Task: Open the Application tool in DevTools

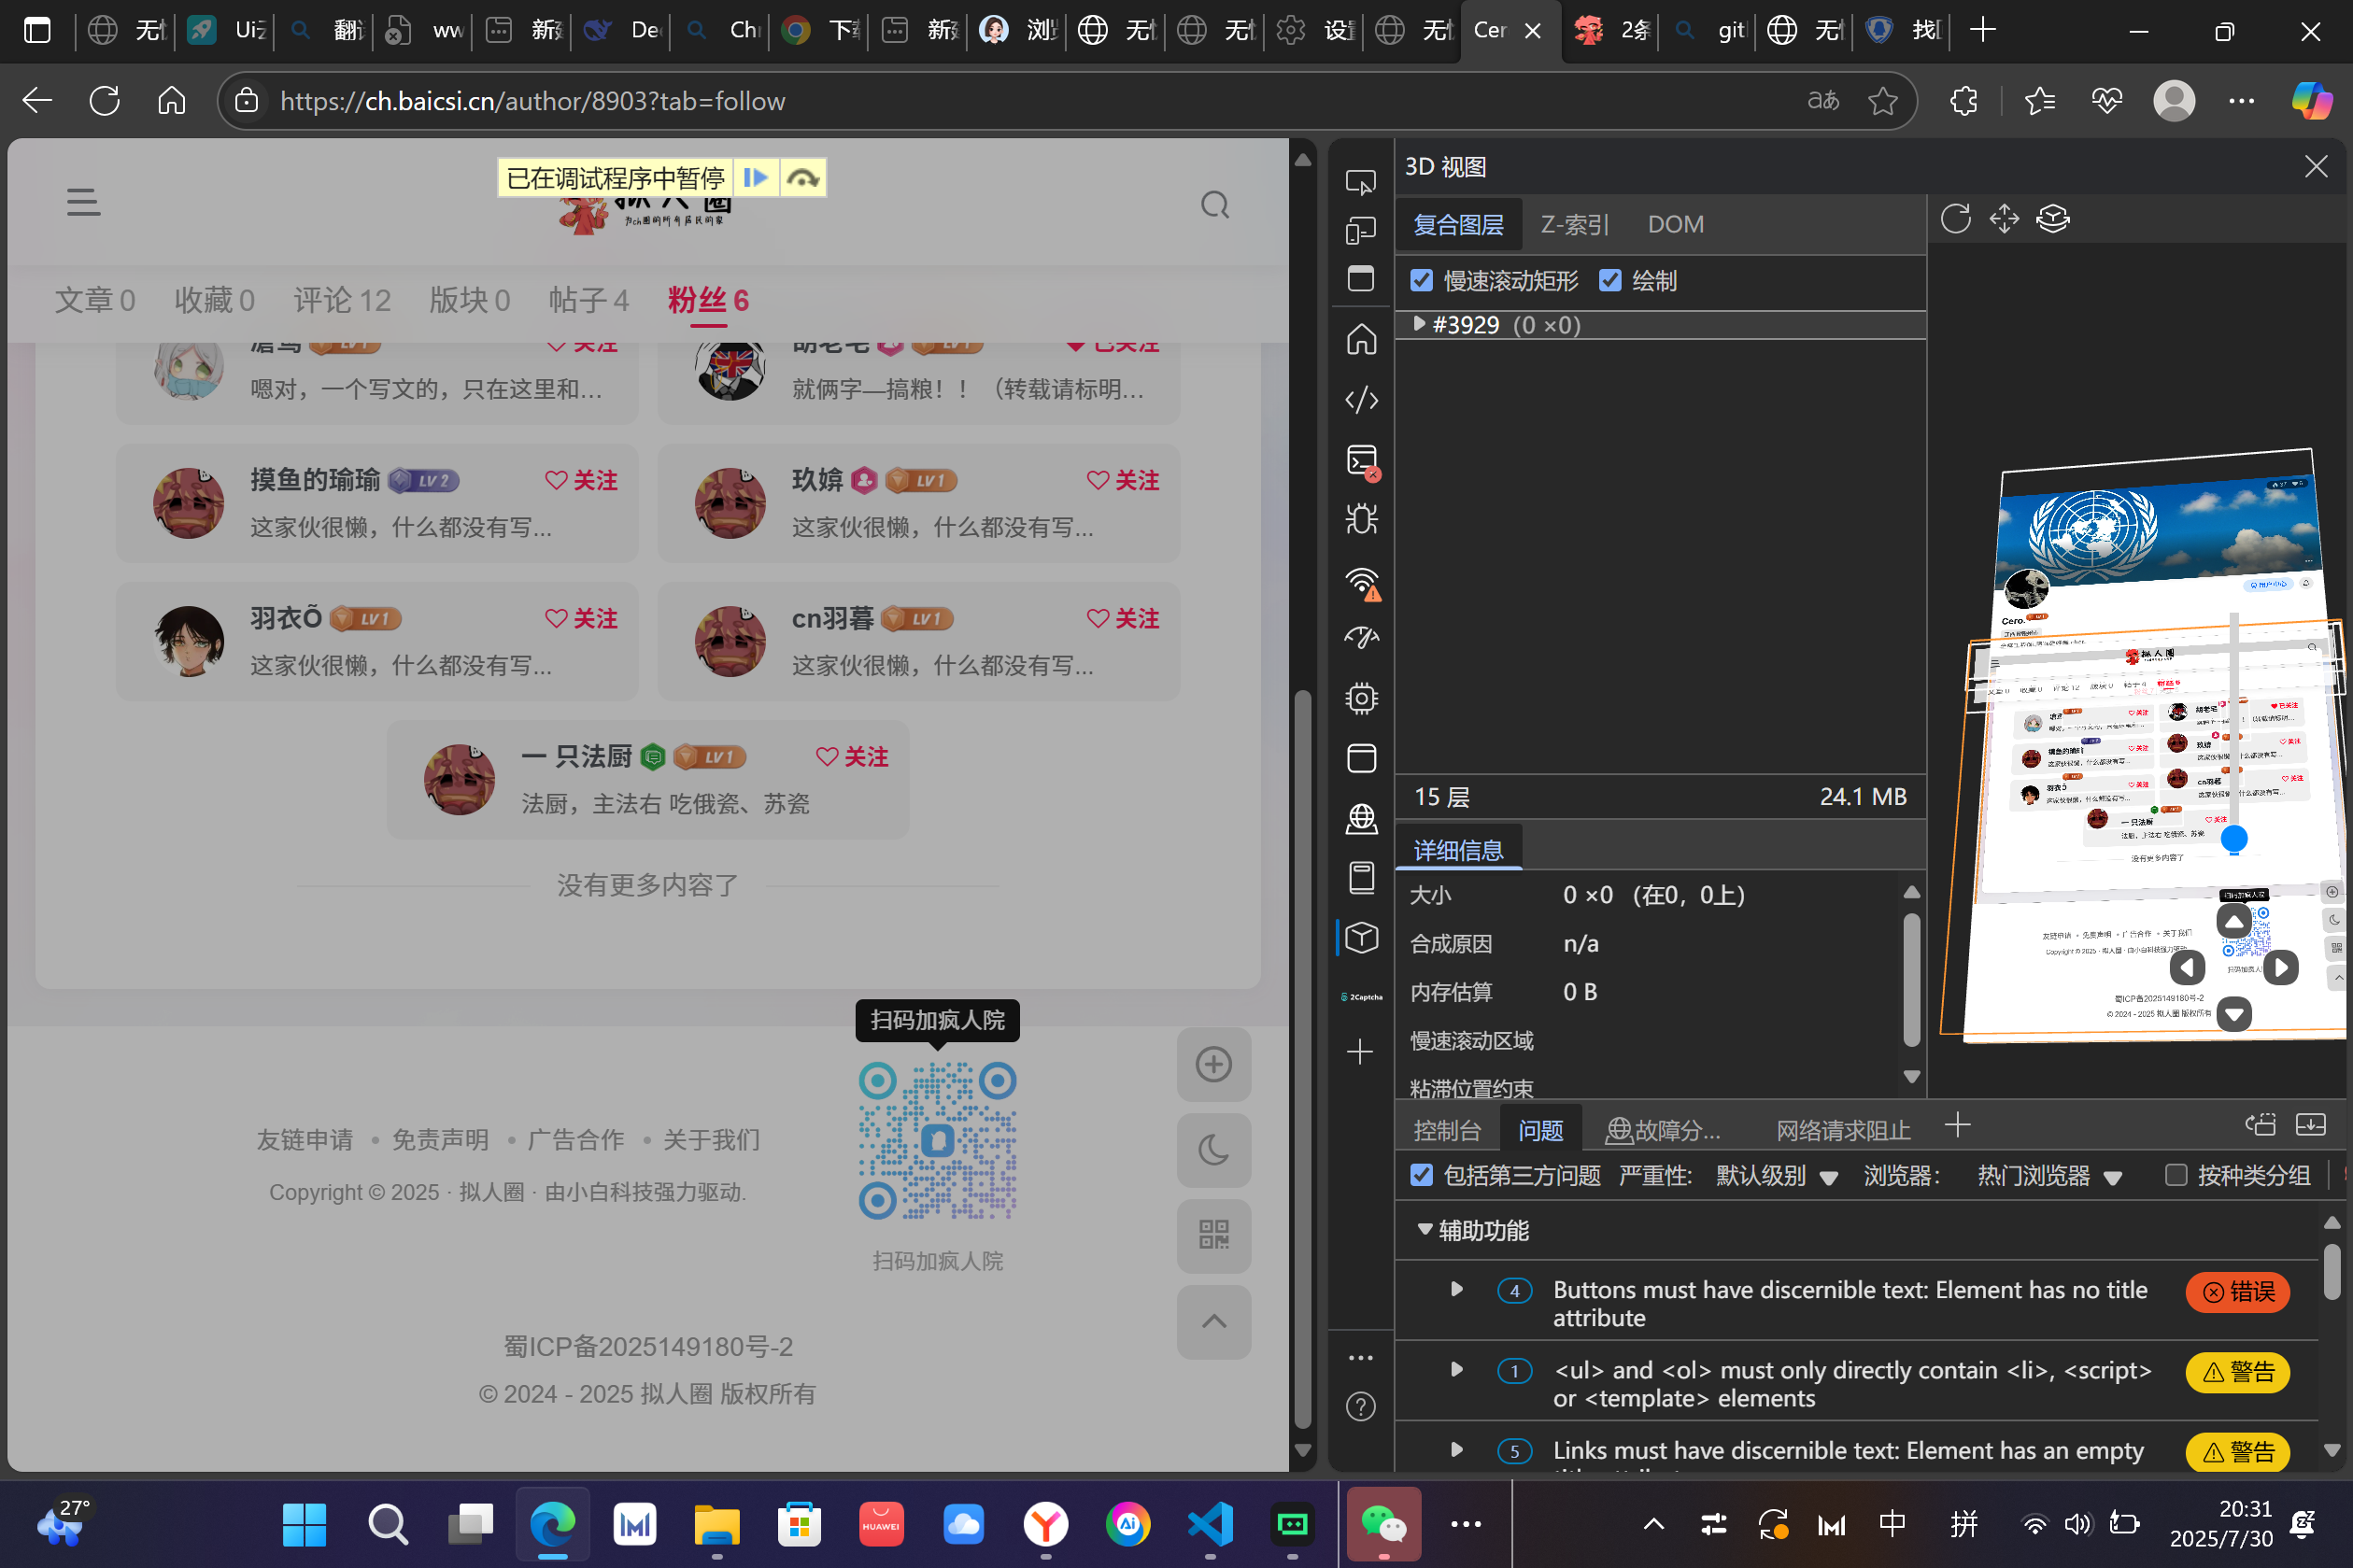Action: [x=1361, y=758]
